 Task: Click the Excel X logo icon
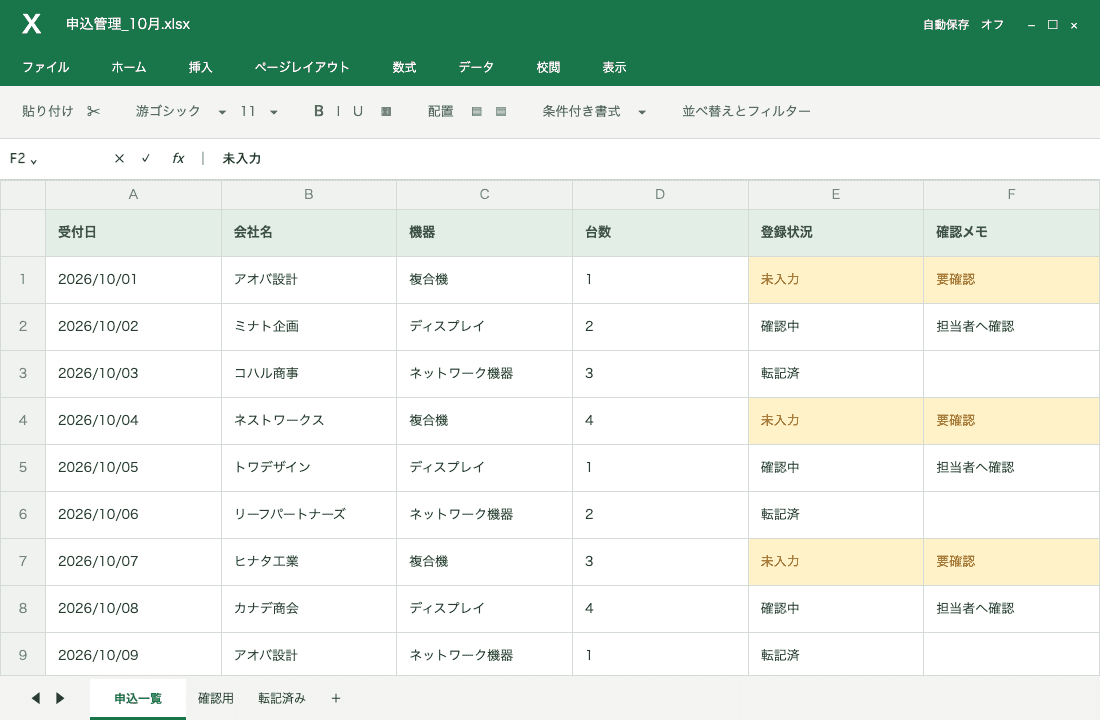click(32, 24)
